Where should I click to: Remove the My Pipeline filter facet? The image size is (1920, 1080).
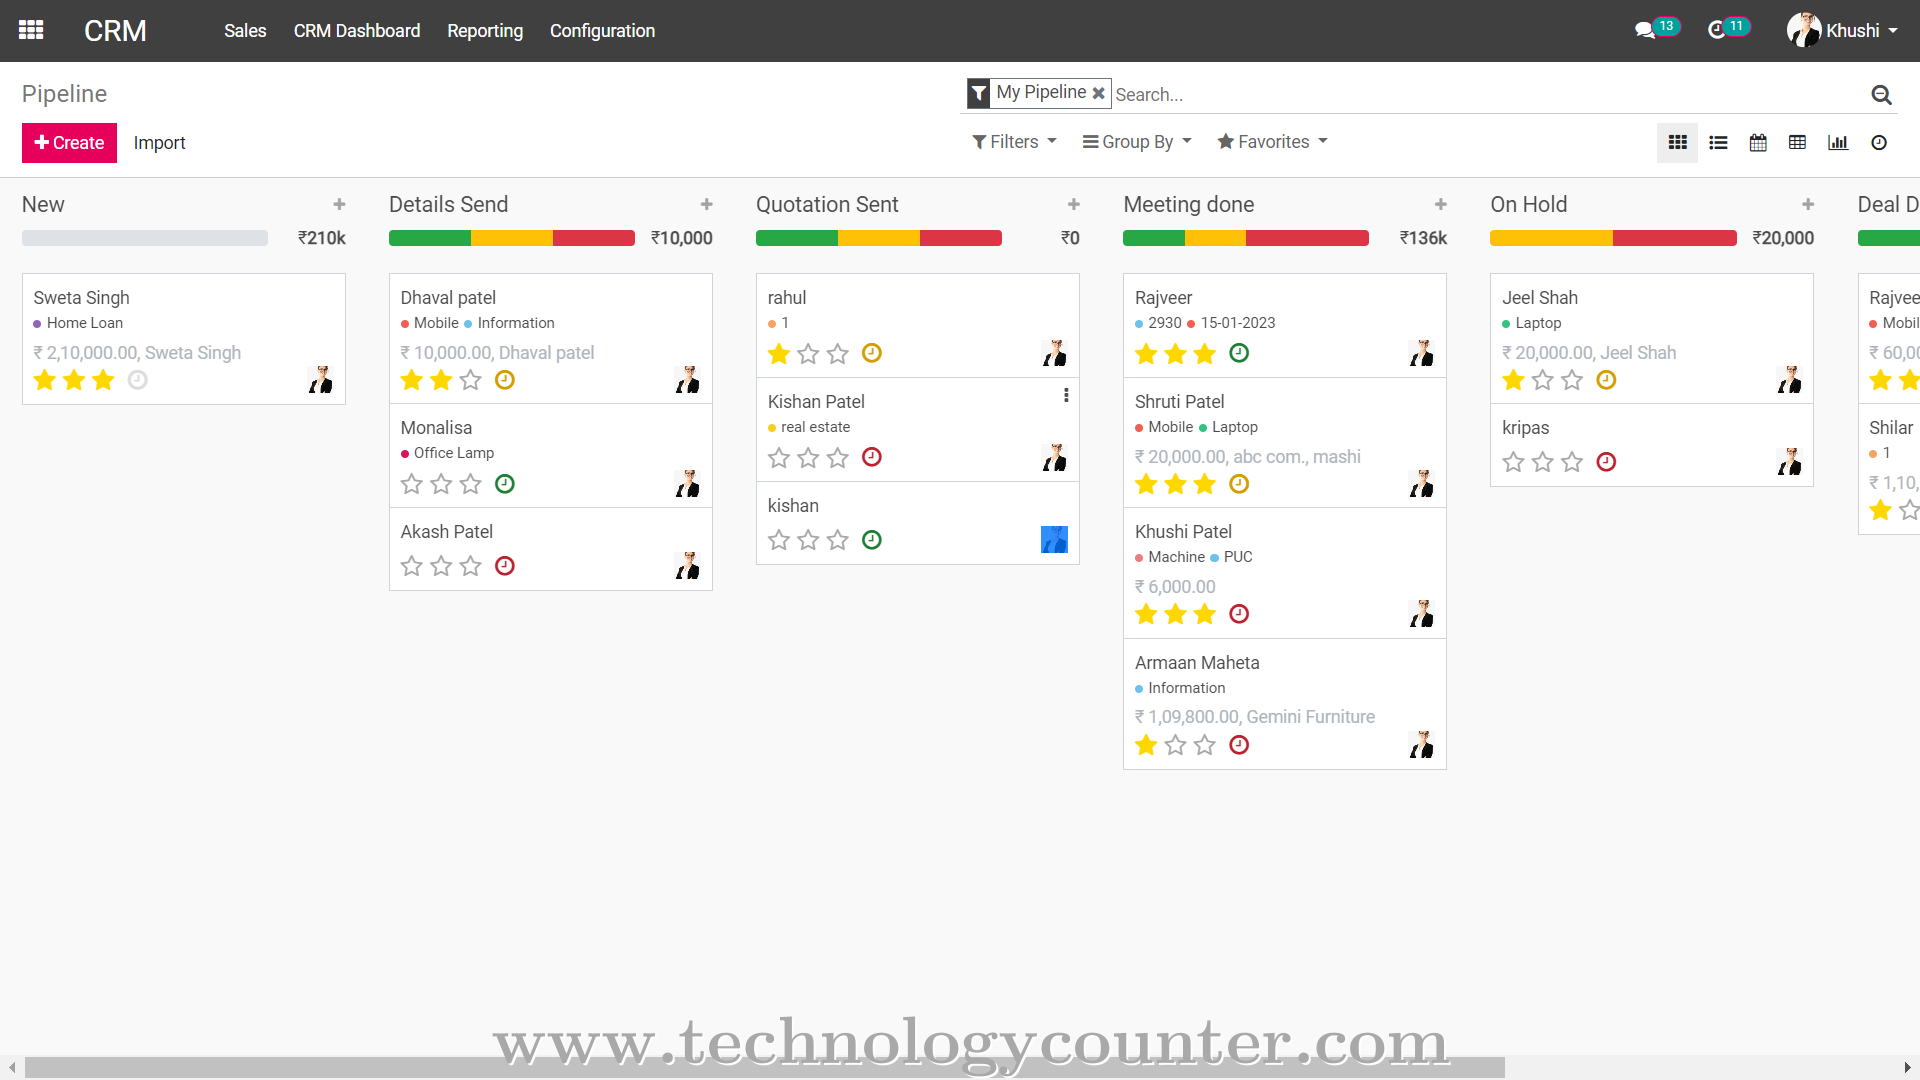tap(1098, 93)
